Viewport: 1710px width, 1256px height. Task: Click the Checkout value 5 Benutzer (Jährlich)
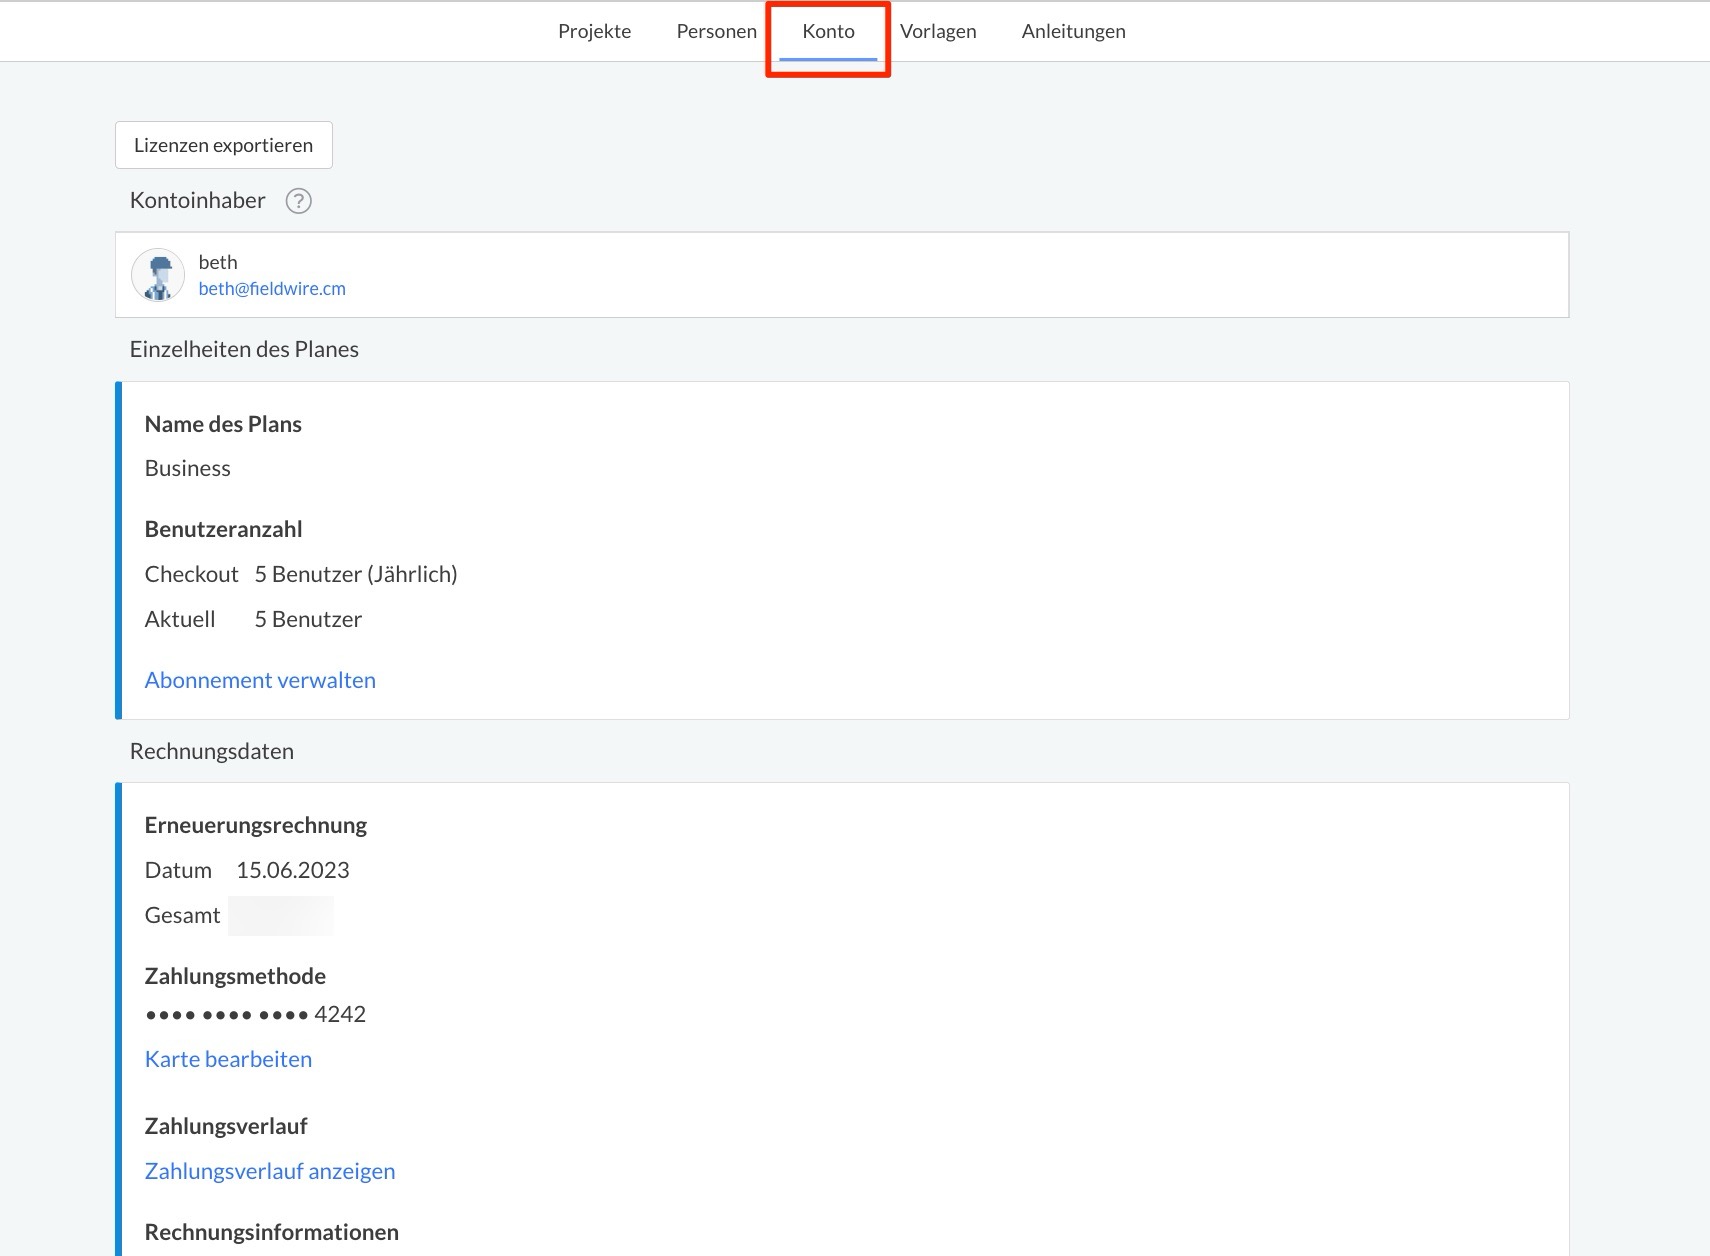[x=355, y=574]
